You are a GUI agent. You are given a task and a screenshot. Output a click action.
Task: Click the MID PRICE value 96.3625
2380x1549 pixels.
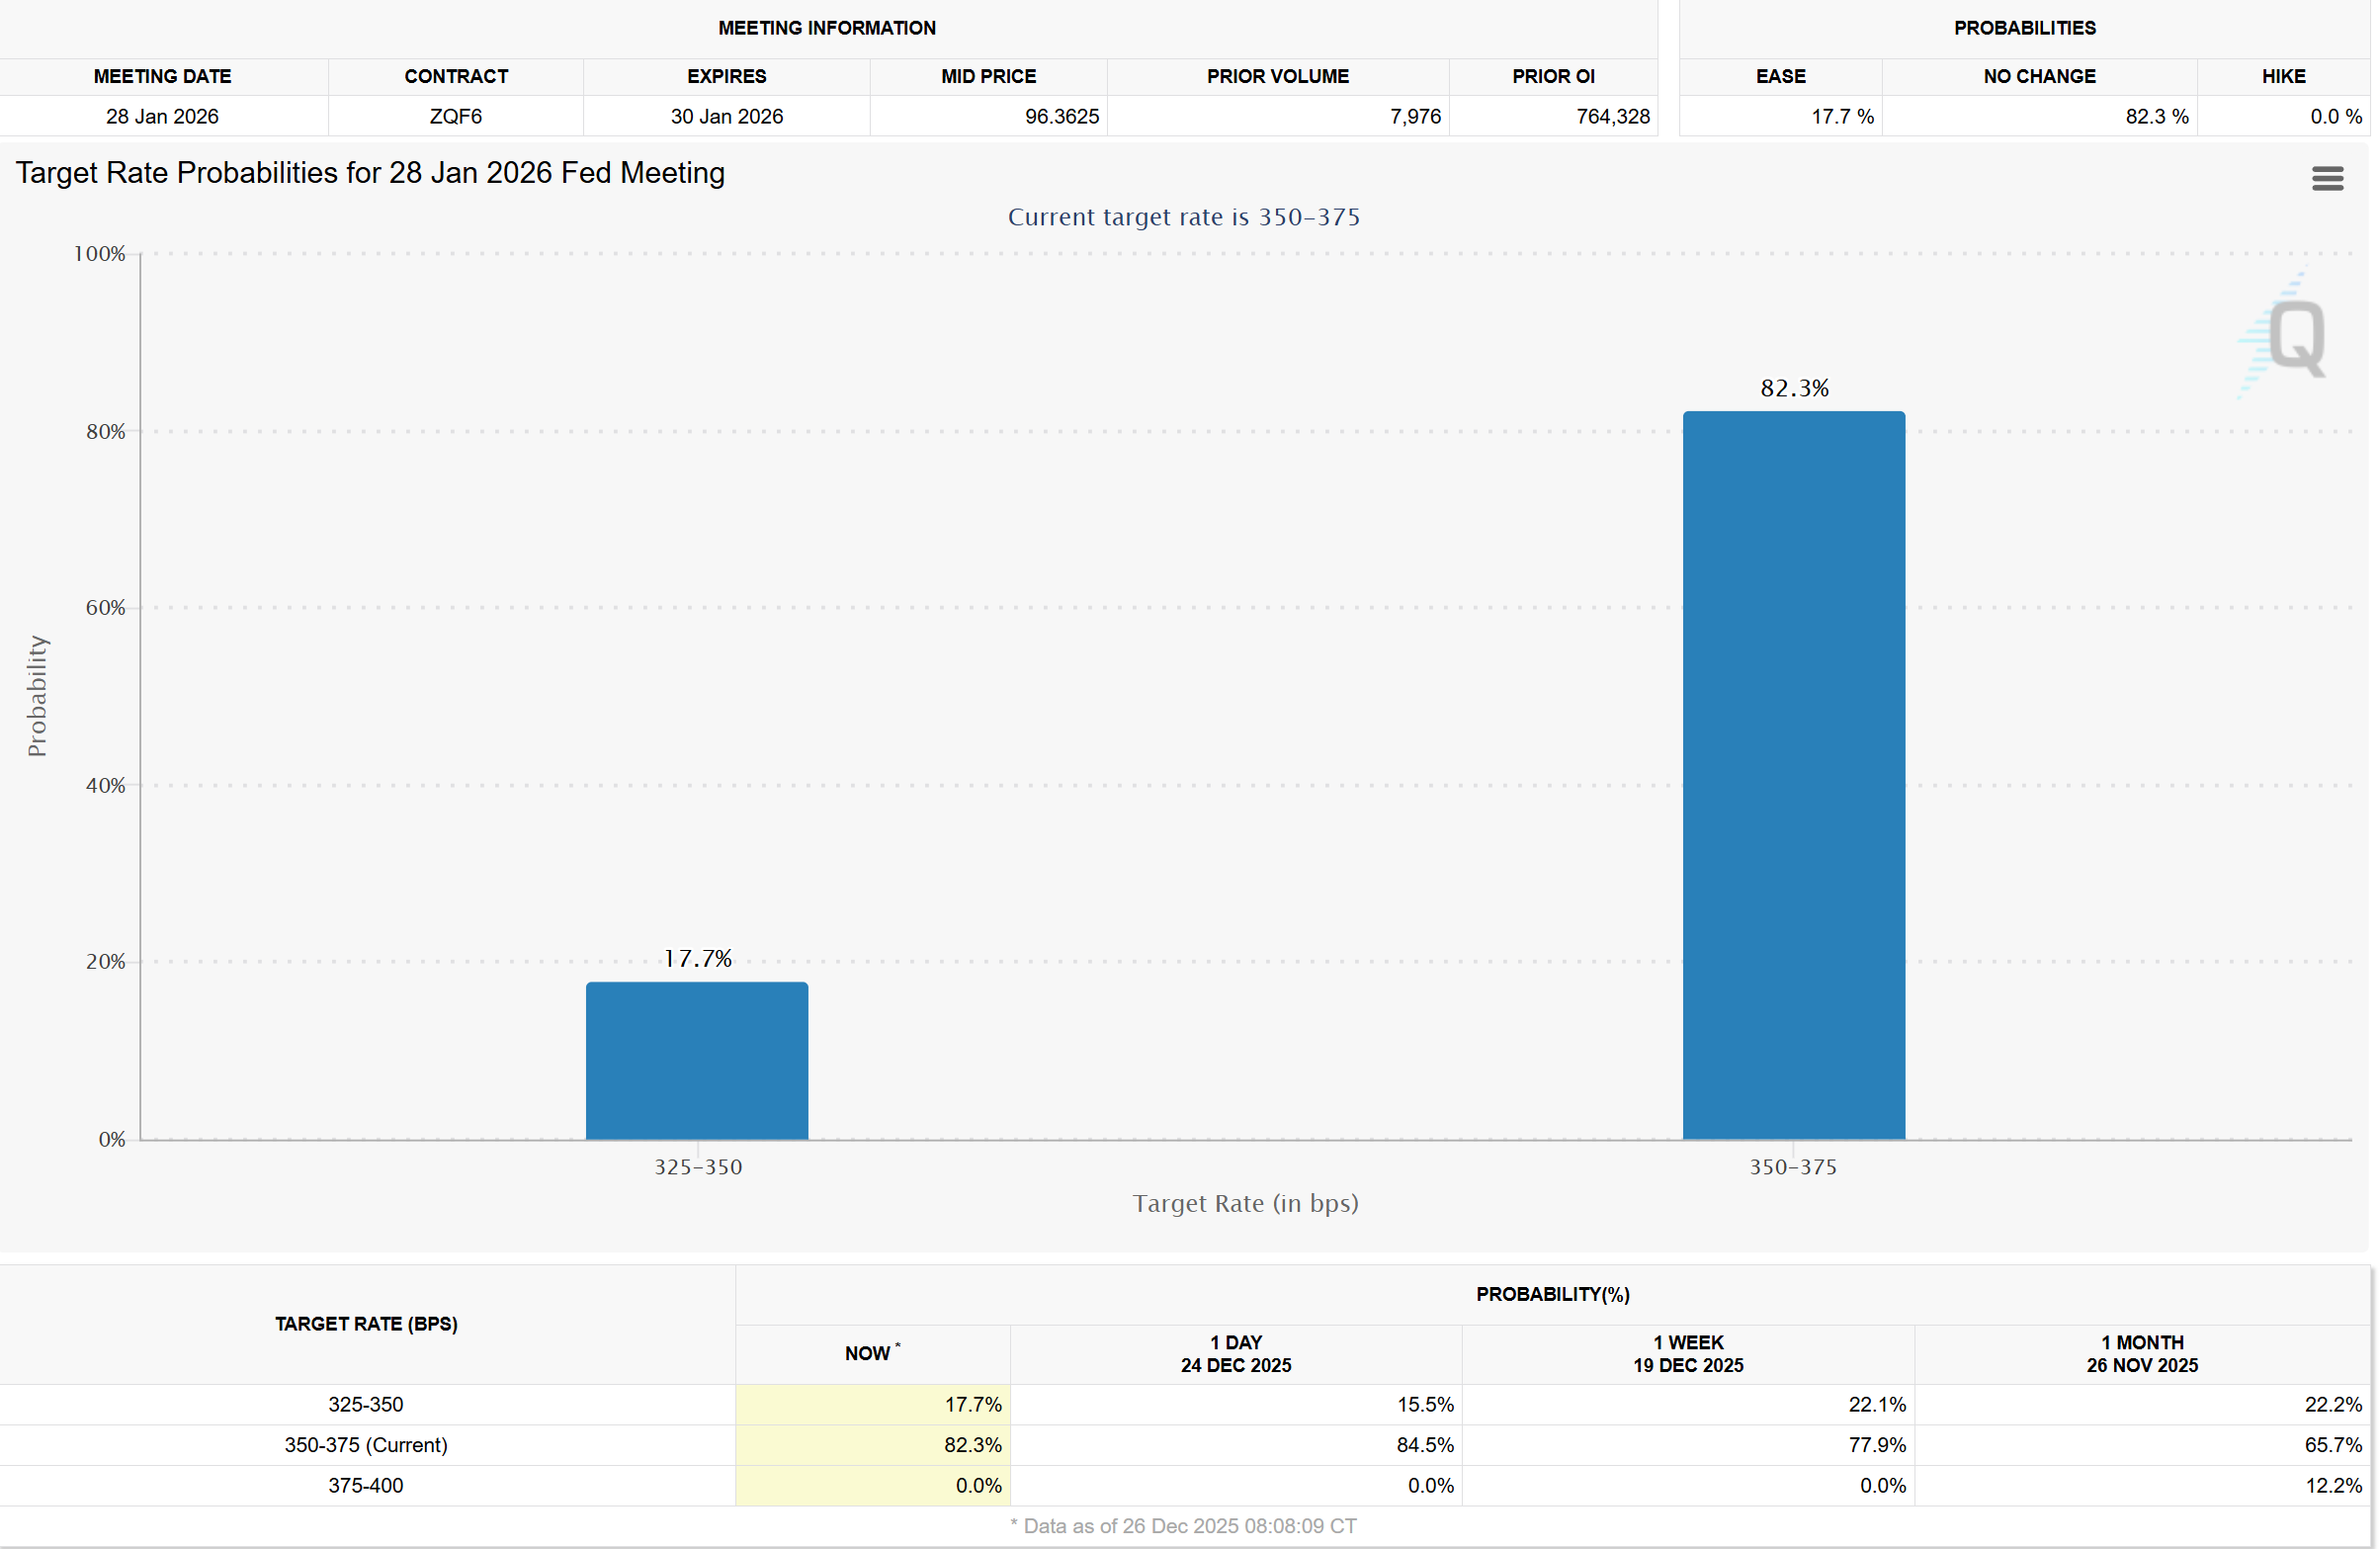pos(1061,116)
